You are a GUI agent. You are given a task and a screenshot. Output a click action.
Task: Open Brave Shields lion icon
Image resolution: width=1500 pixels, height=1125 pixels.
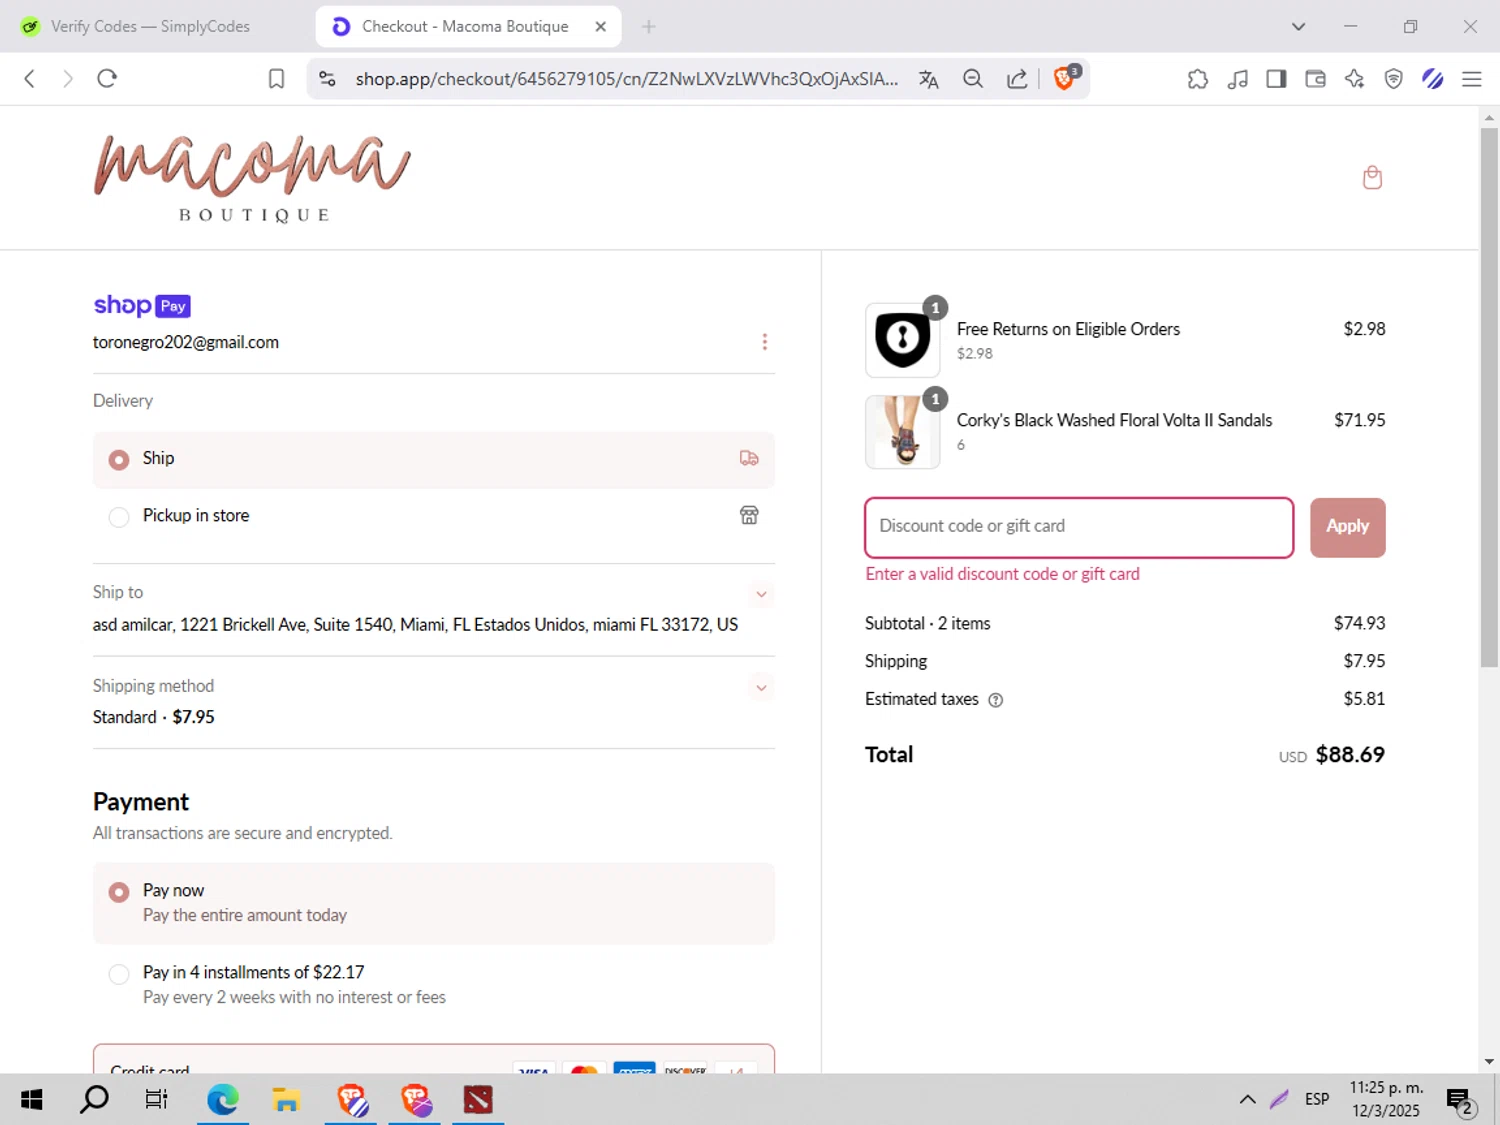pyautogui.click(x=1066, y=78)
